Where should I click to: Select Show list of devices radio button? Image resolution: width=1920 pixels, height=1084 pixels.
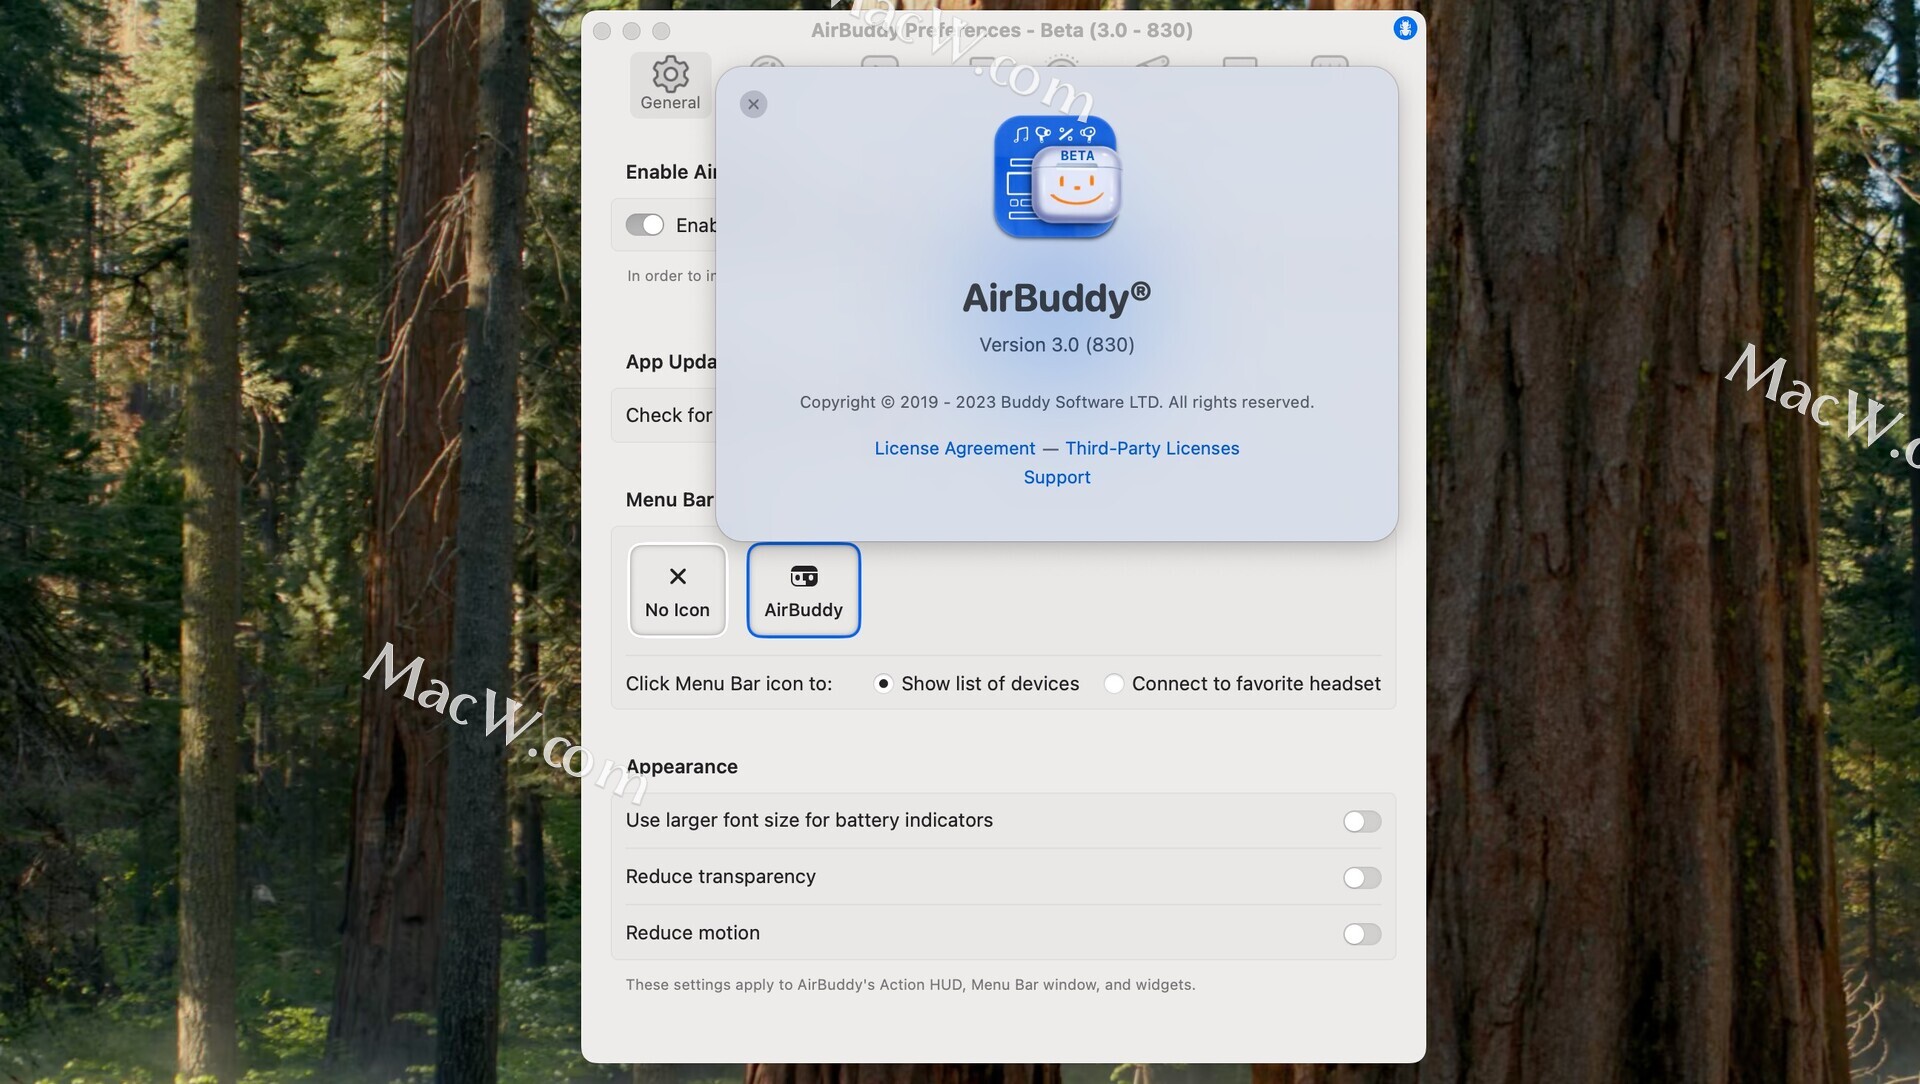pyautogui.click(x=883, y=684)
